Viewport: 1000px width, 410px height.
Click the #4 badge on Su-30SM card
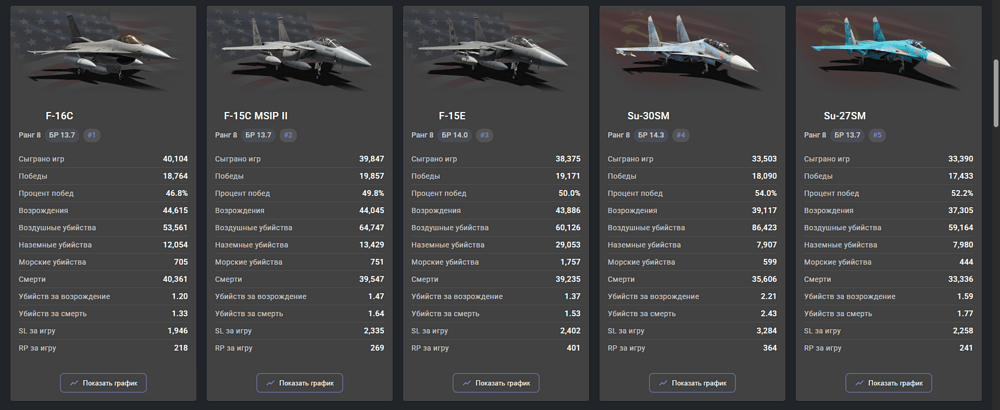click(680, 135)
